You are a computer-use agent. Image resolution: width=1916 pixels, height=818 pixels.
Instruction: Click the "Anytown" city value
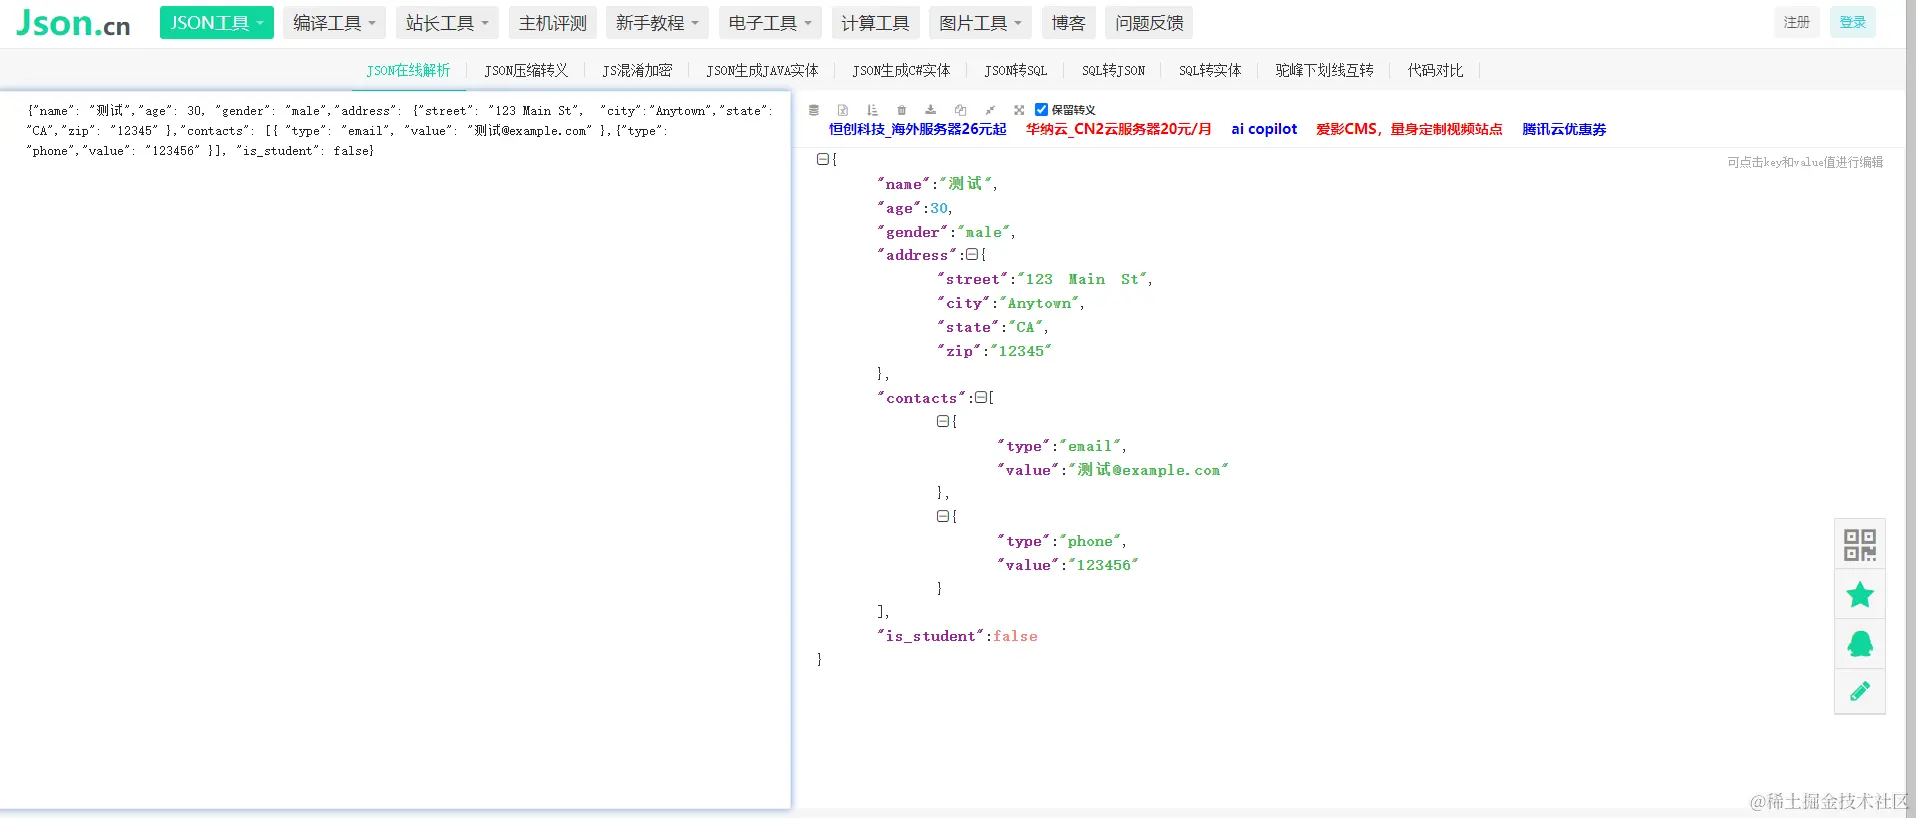click(x=1040, y=303)
